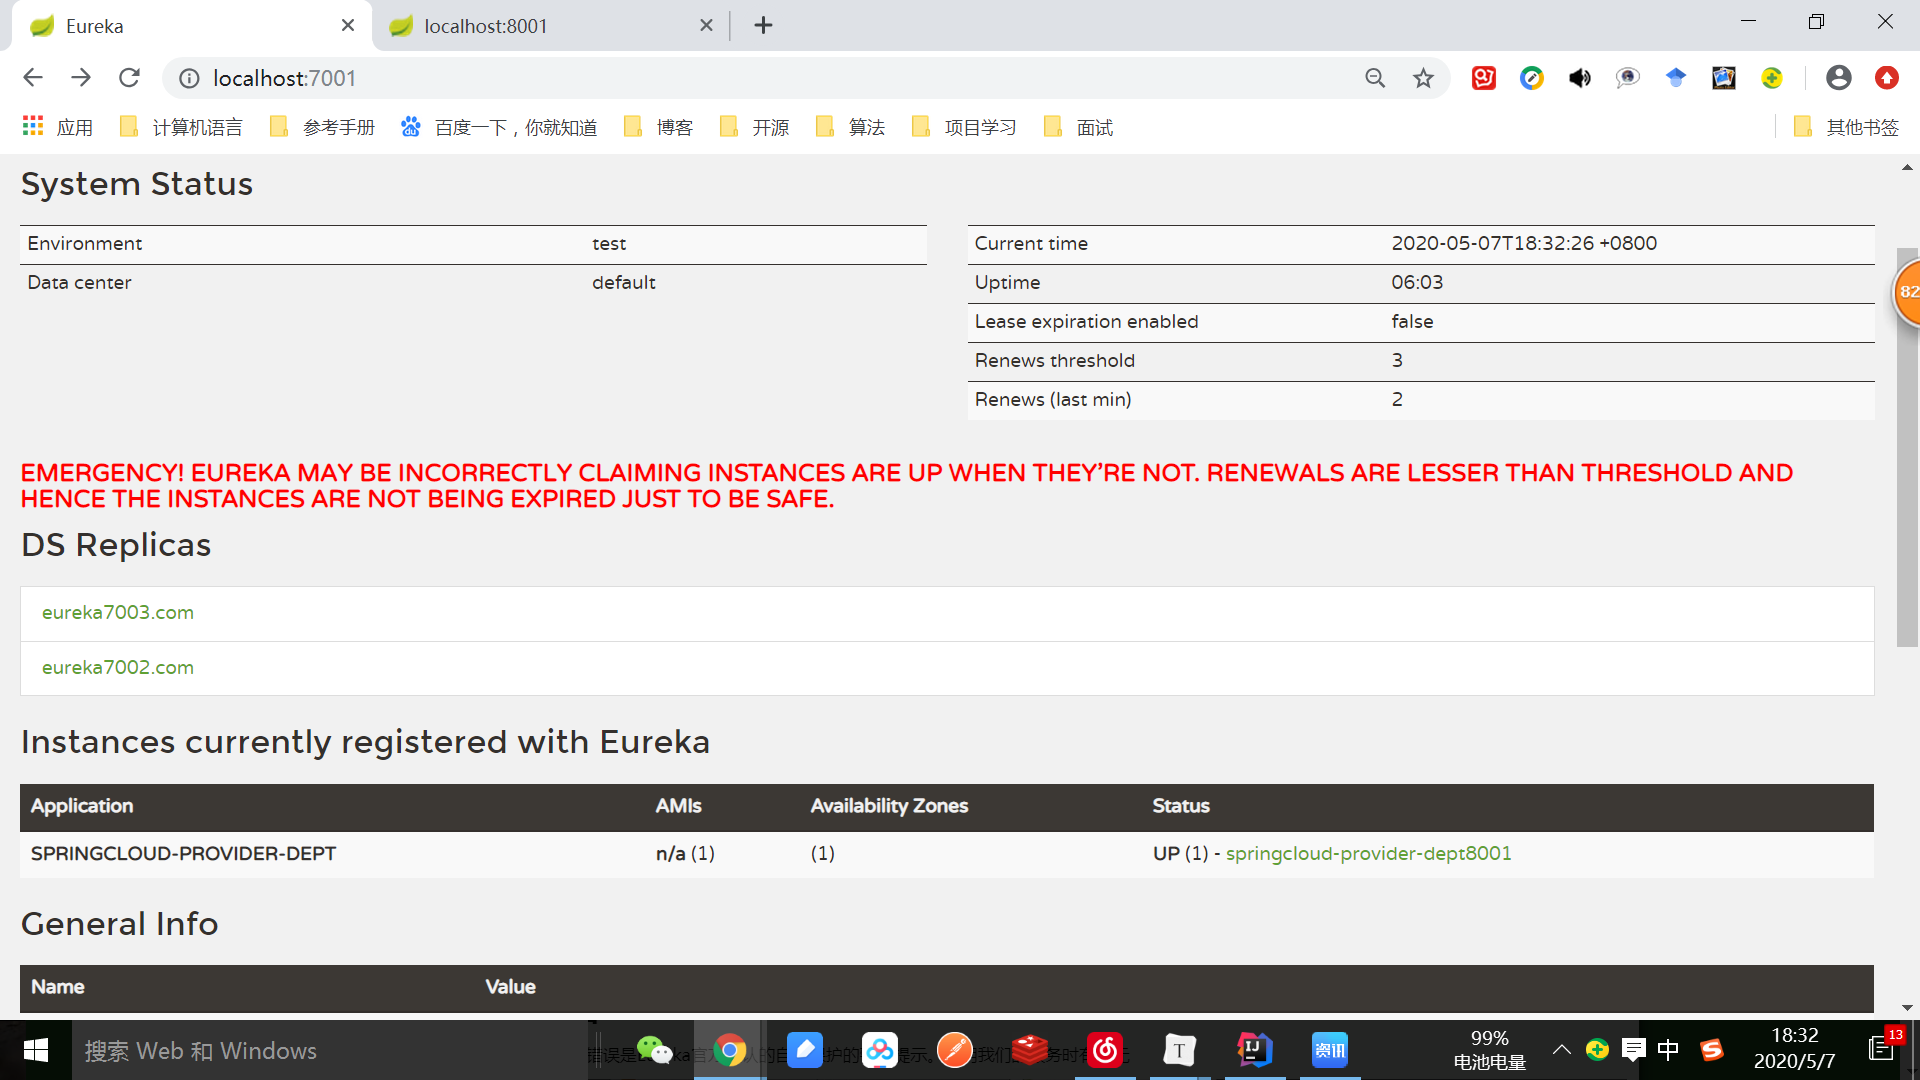Open the eureka7003.com replica link

118,612
